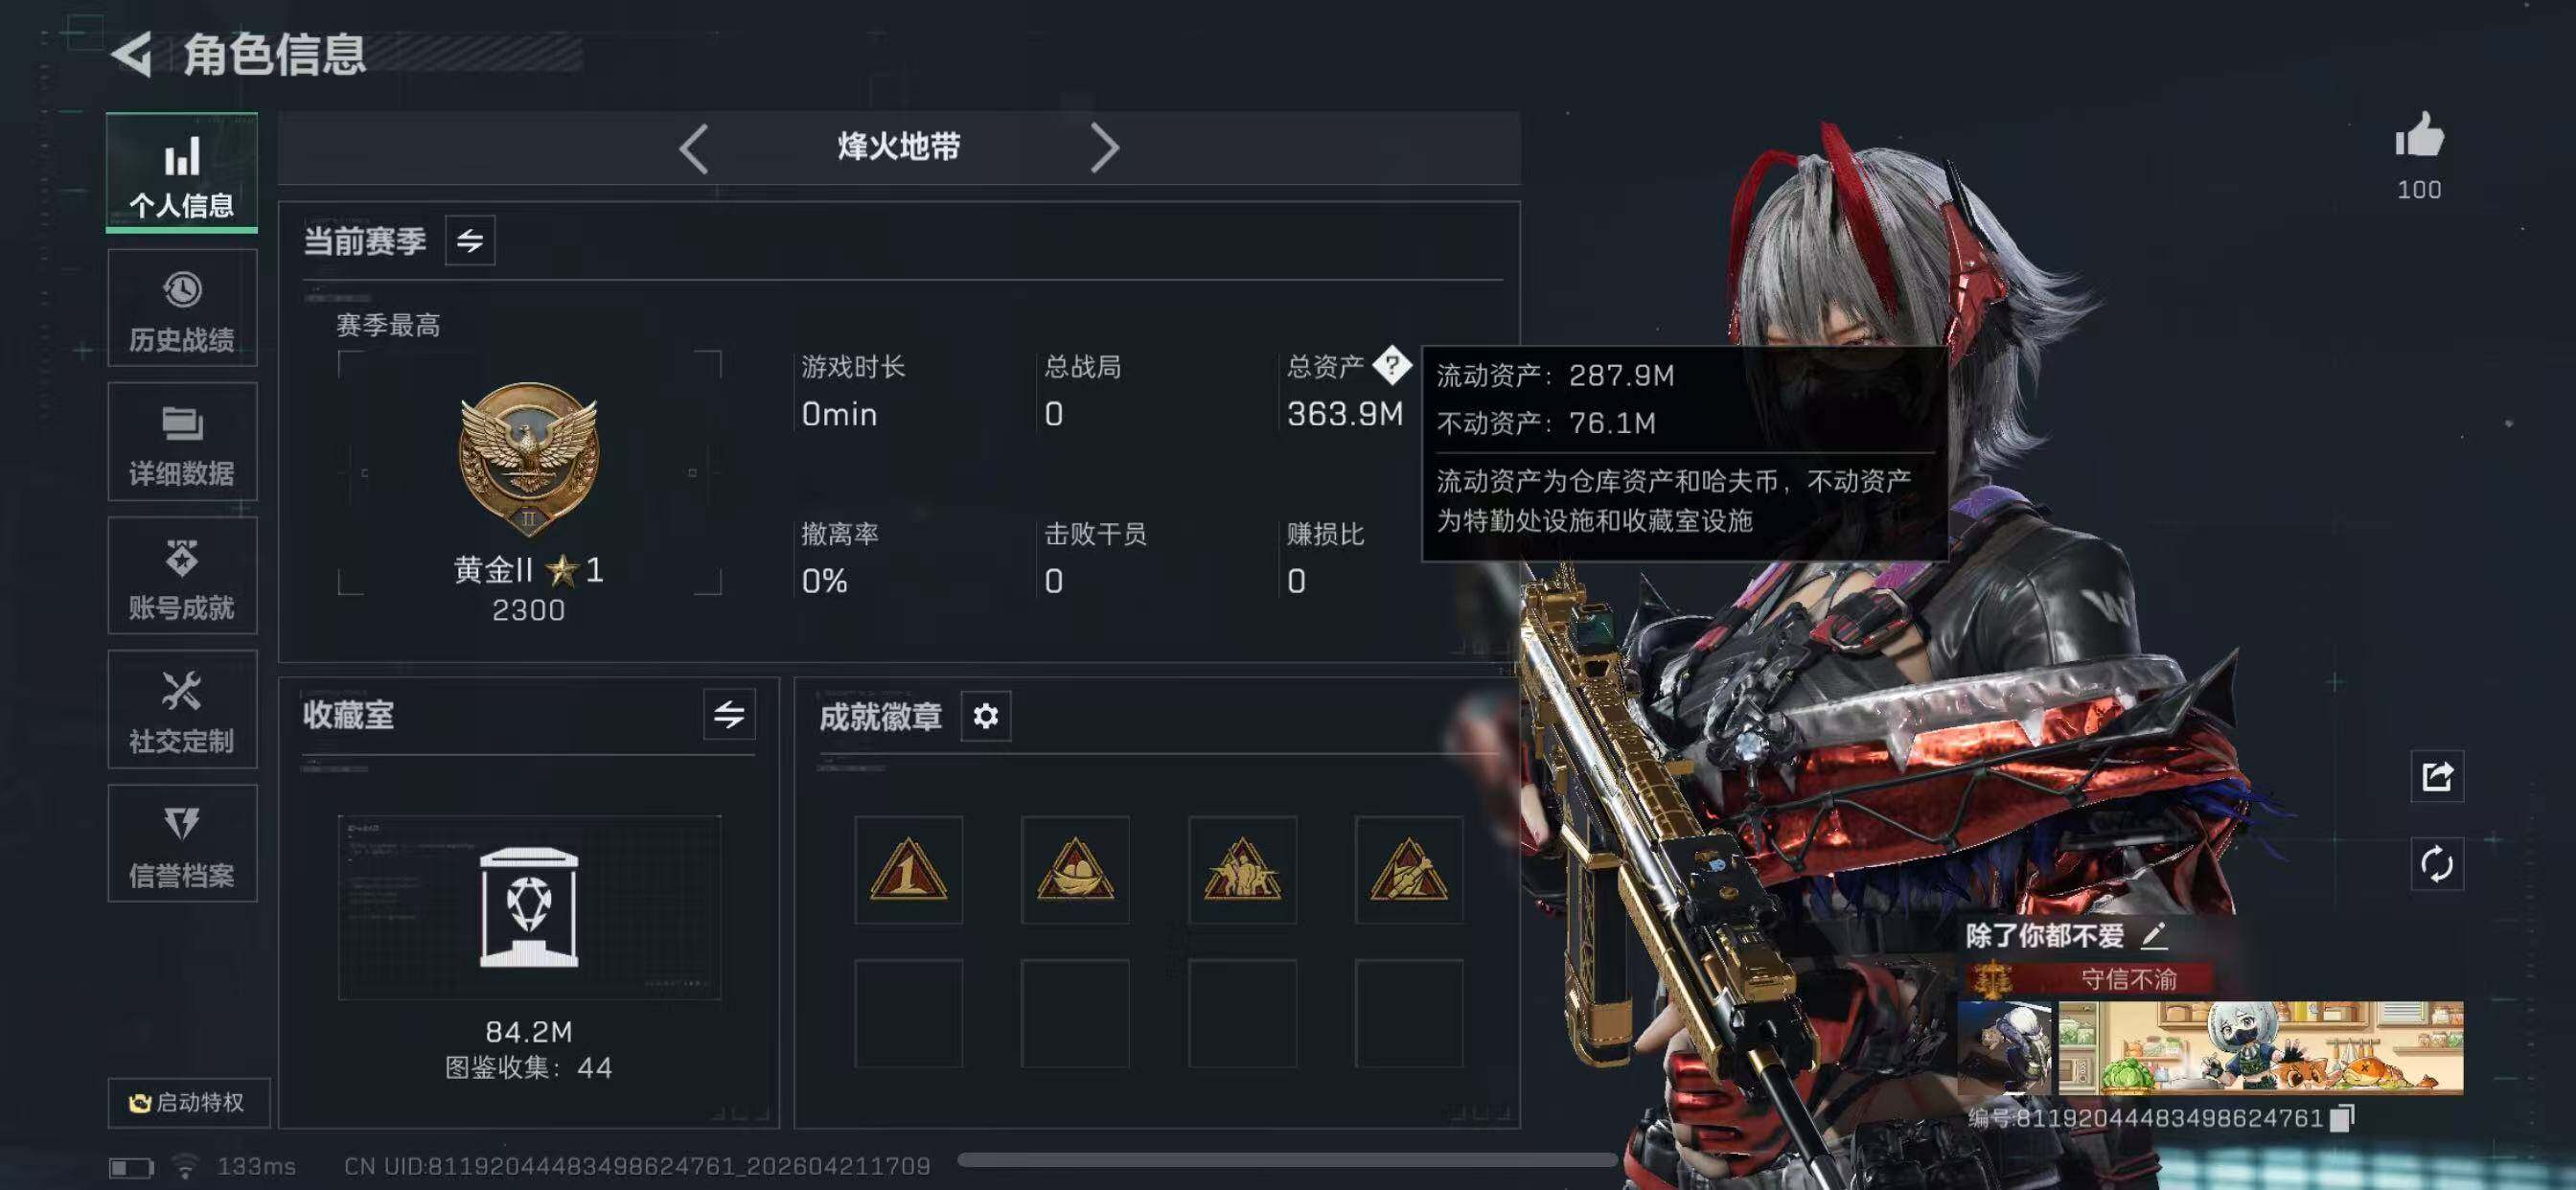This screenshot has width=2576, height=1190.
Task: Toggle the 收藏室 swap view button
Action: (x=729, y=714)
